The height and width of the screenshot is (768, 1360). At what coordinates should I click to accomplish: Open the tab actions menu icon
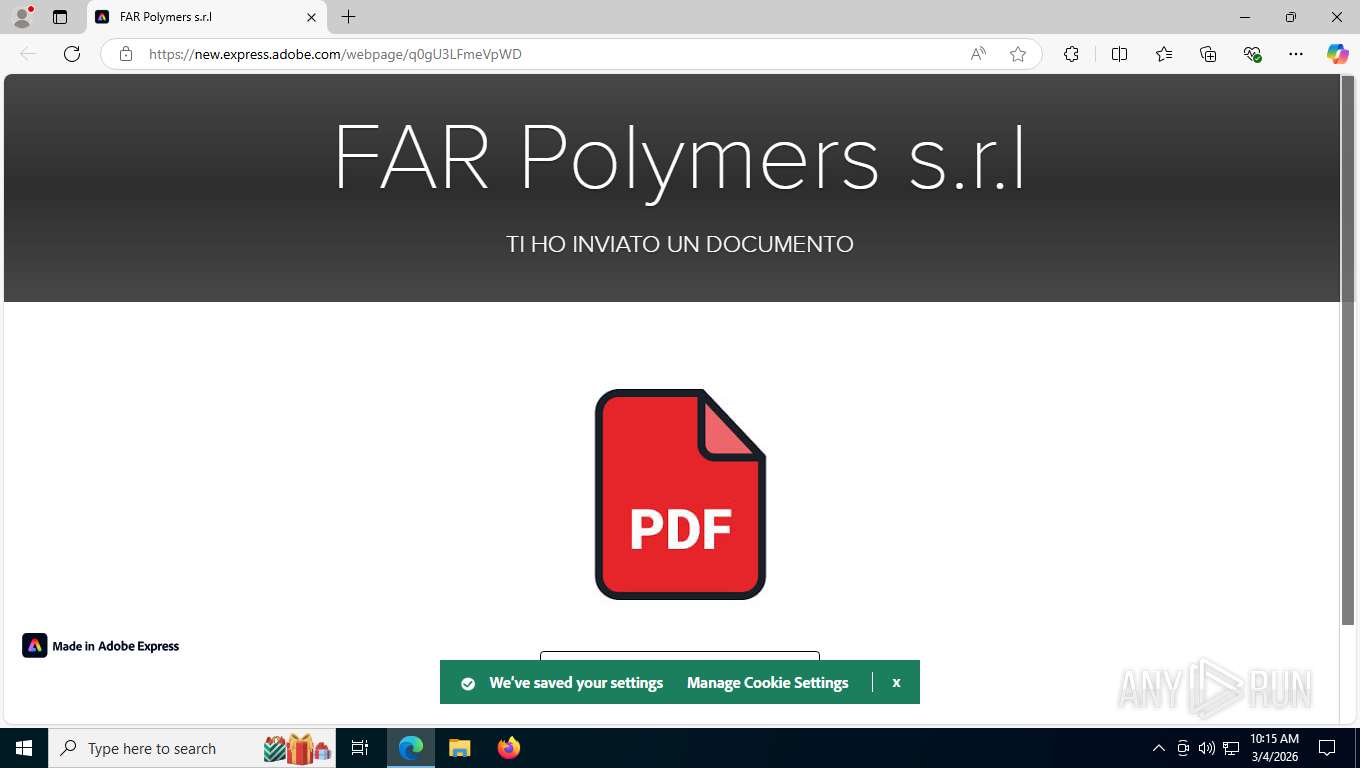pyautogui.click(x=60, y=17)
